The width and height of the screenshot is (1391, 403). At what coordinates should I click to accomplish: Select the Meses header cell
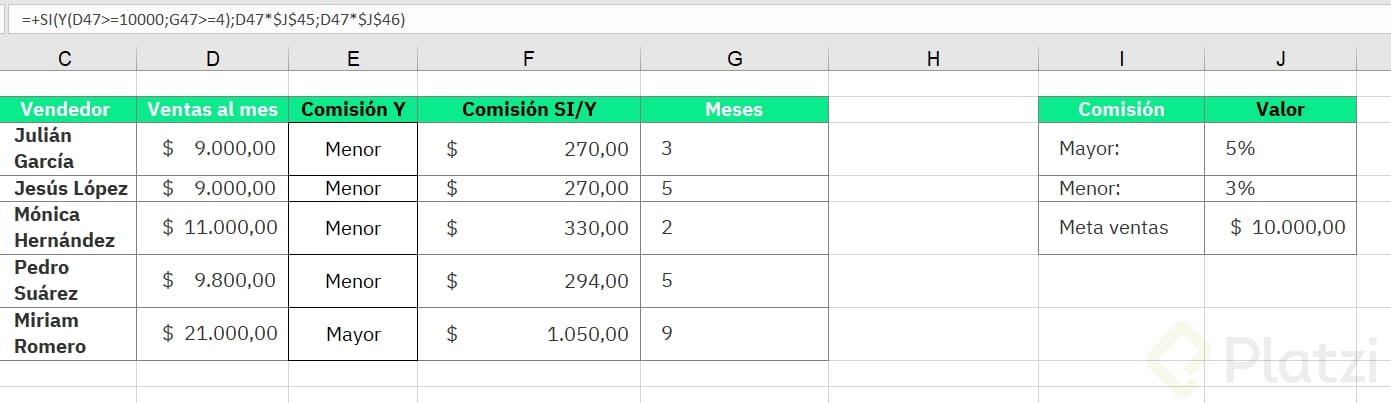734,109
